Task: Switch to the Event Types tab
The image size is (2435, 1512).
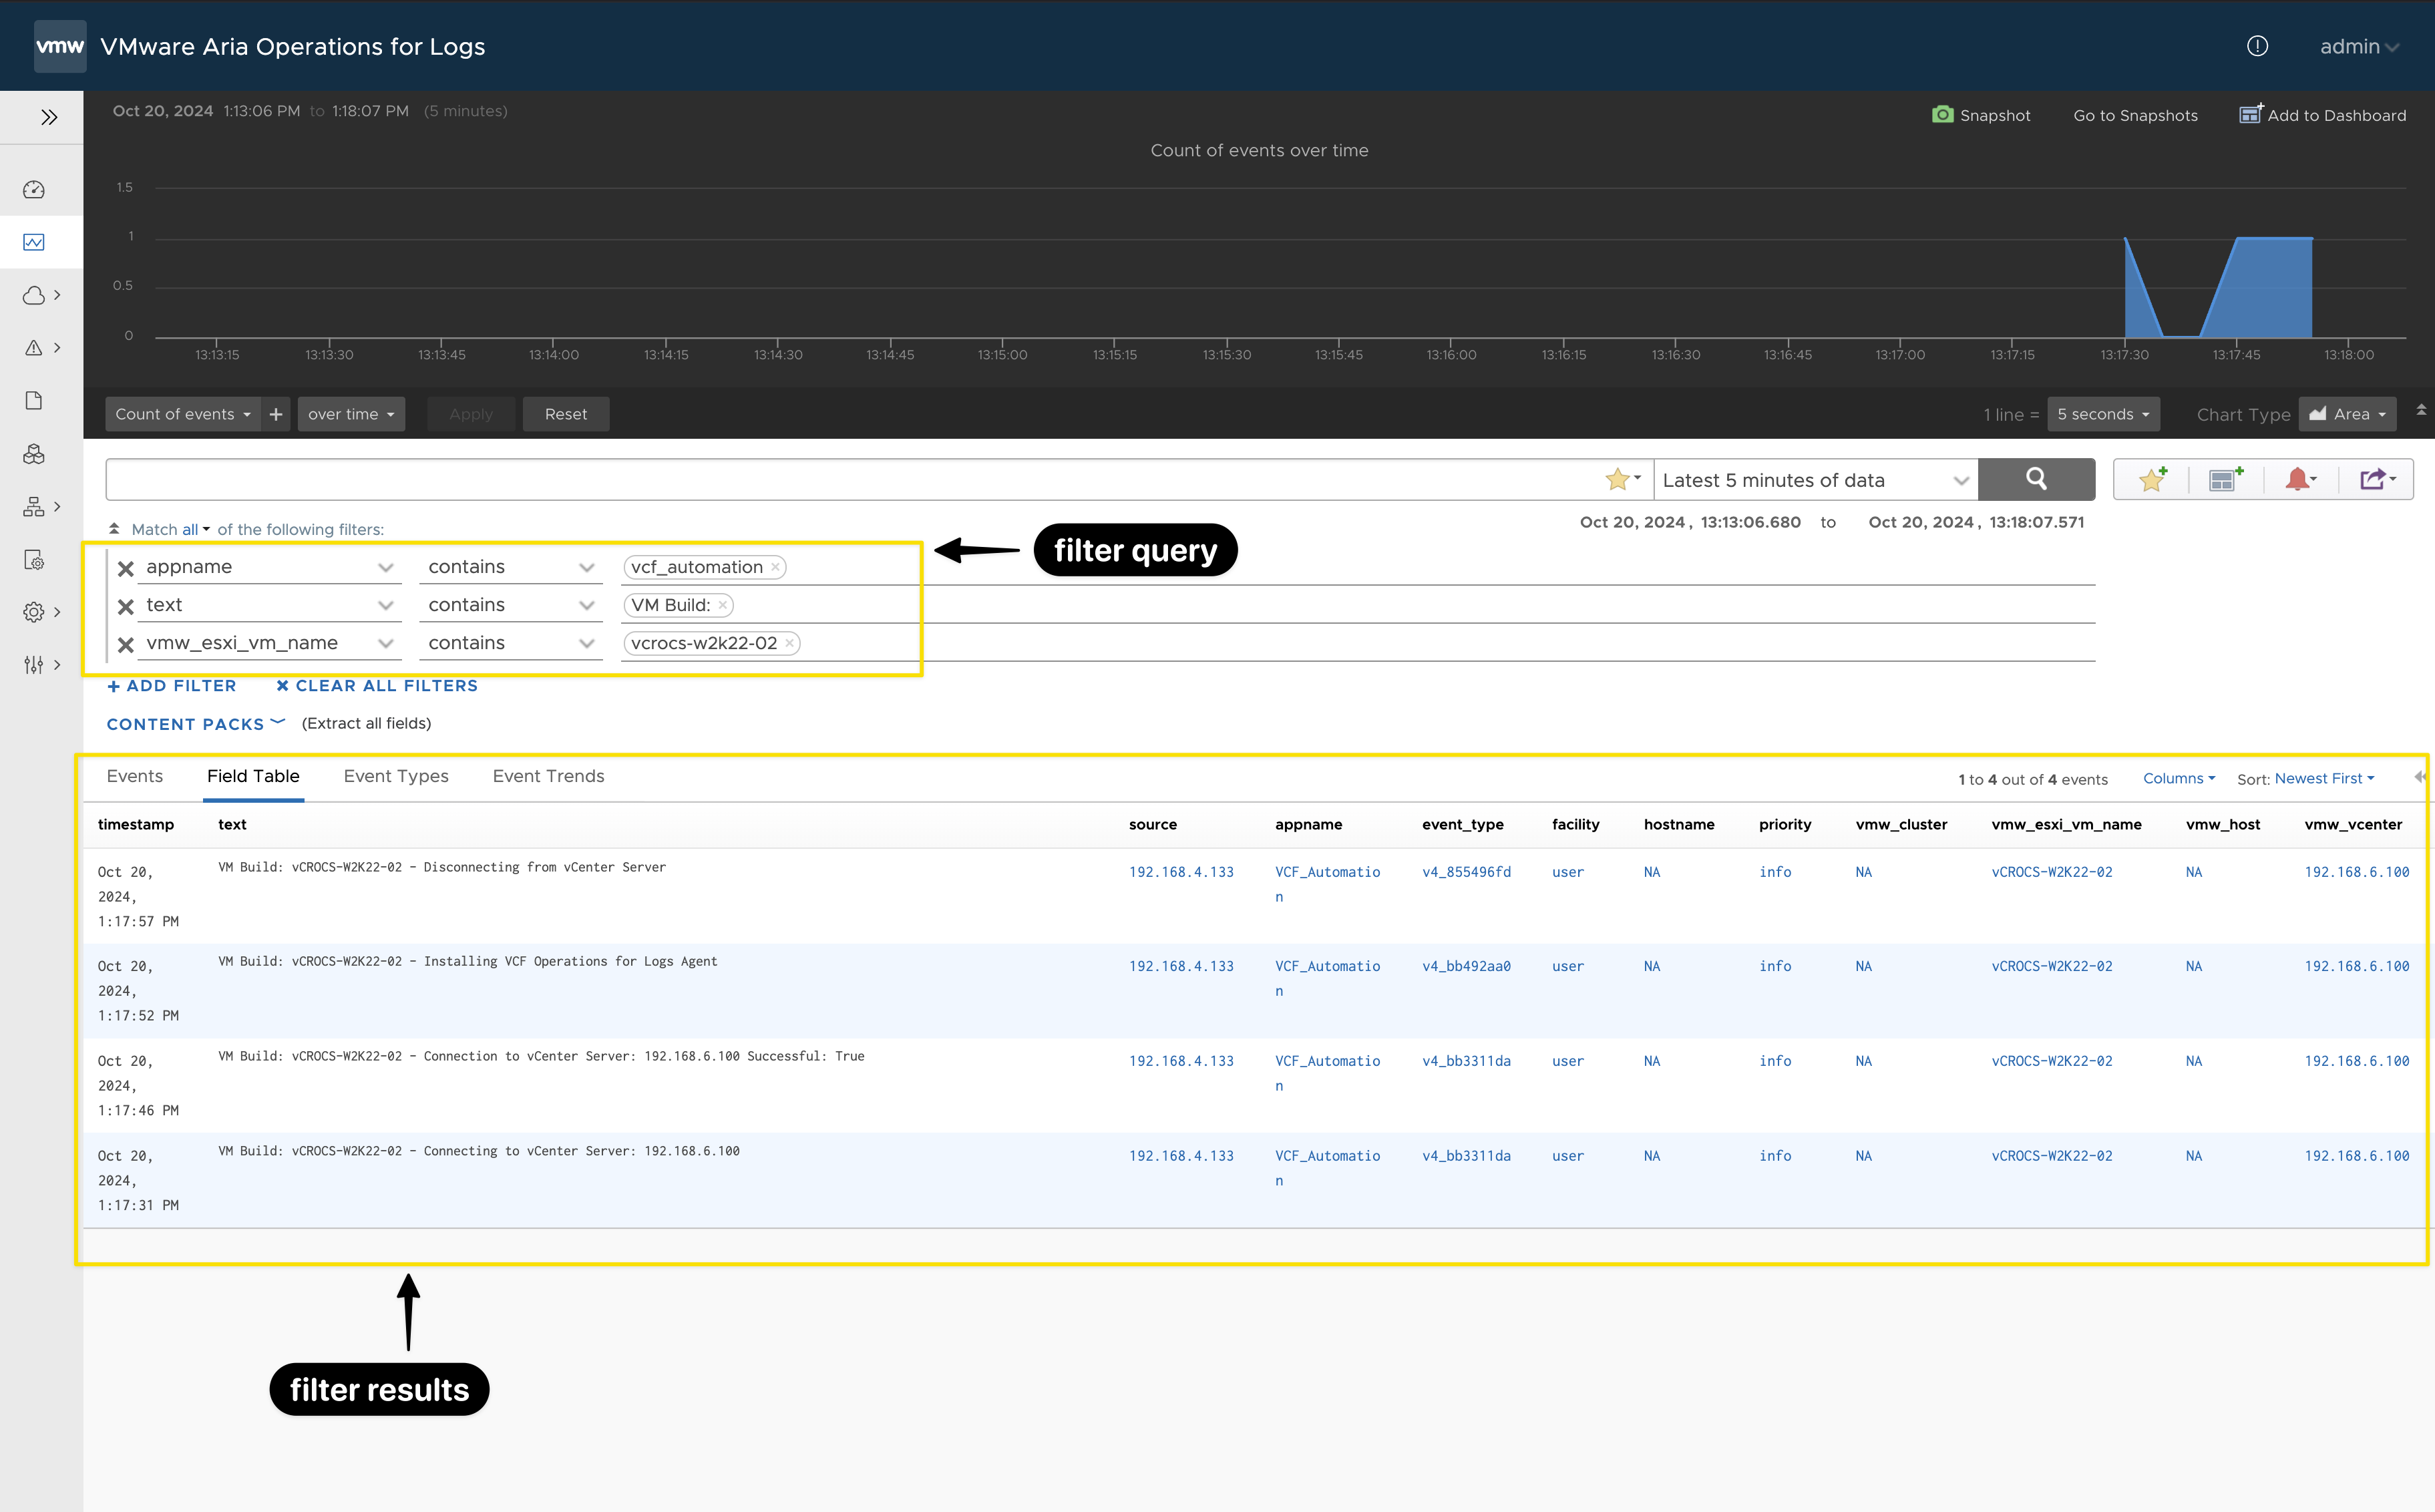Action: pyautogui.click(x=395, y=776)
